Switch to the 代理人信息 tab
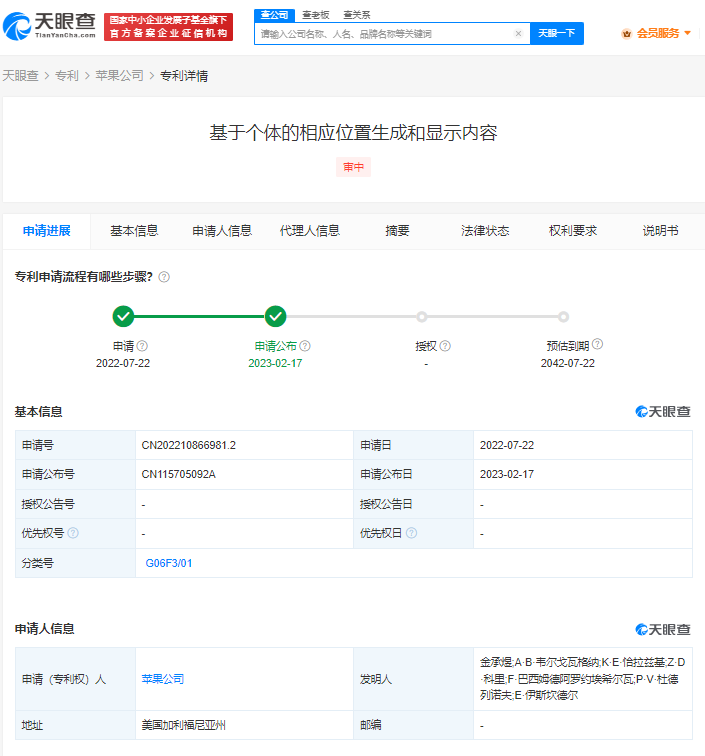The height and width of the screenshot is (756, 705). click(310, 231)
